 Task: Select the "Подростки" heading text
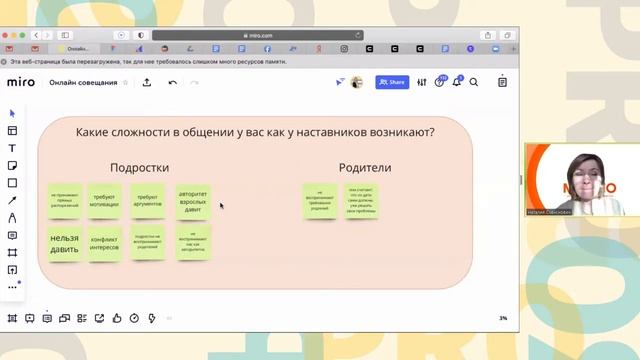140,168
